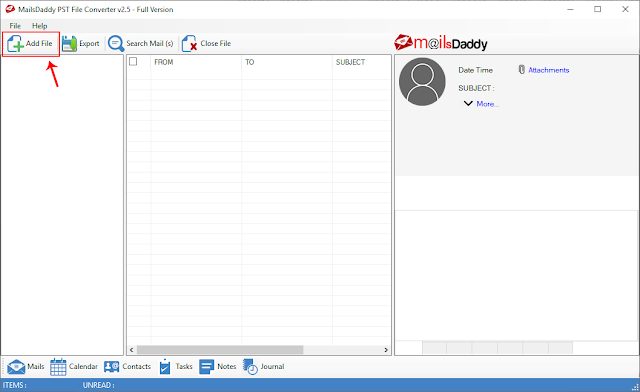
Task: Click the Close File icon
Action: click(189, 43)
